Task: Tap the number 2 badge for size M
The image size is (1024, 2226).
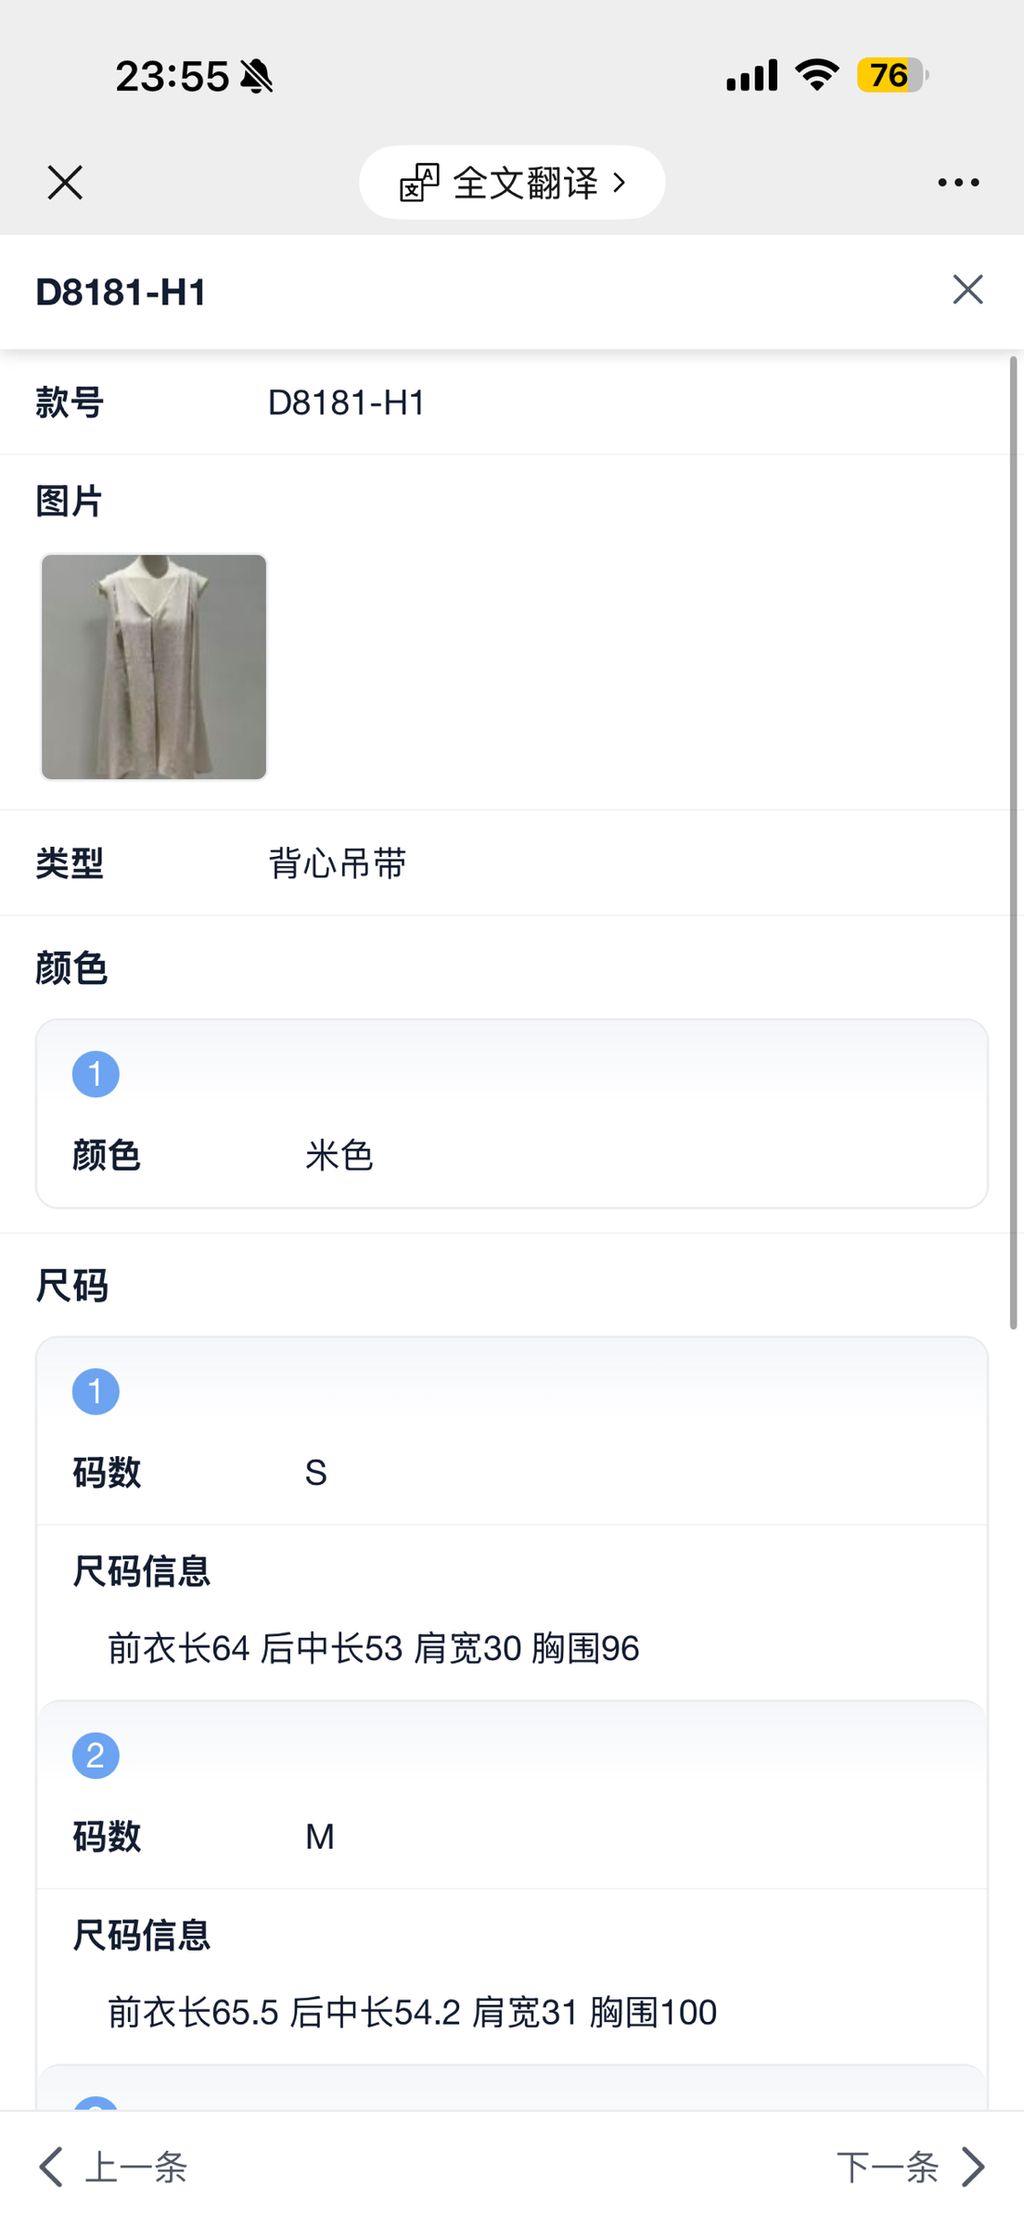Action: (x=96, y=1756)
